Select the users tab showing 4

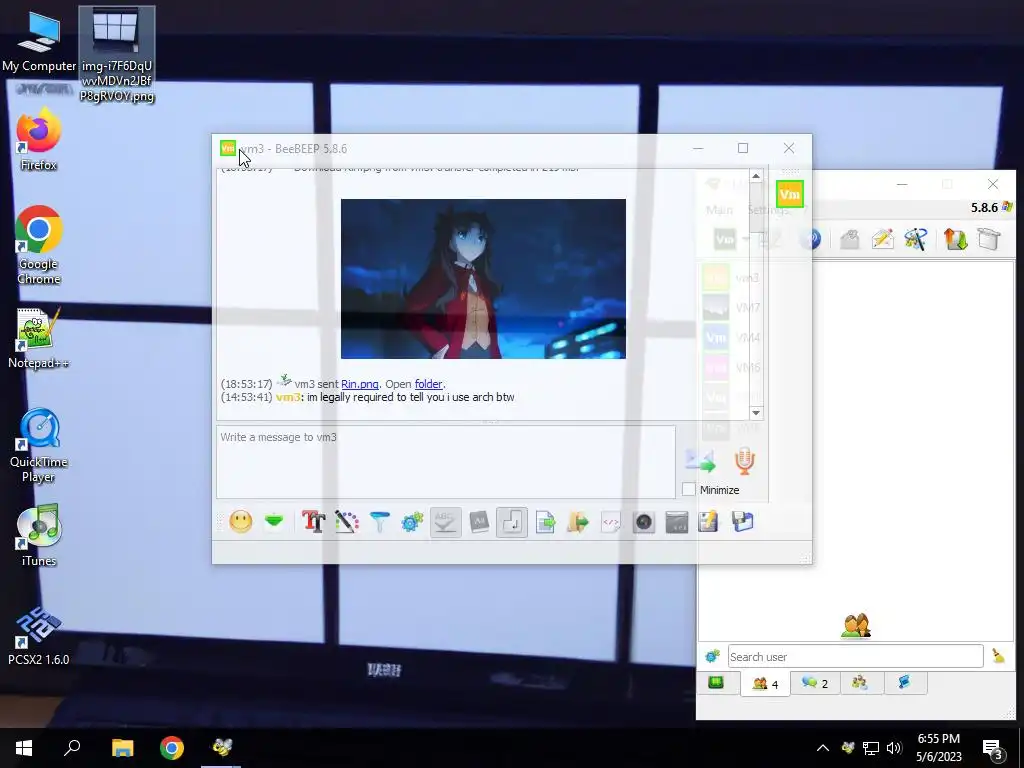765,684
